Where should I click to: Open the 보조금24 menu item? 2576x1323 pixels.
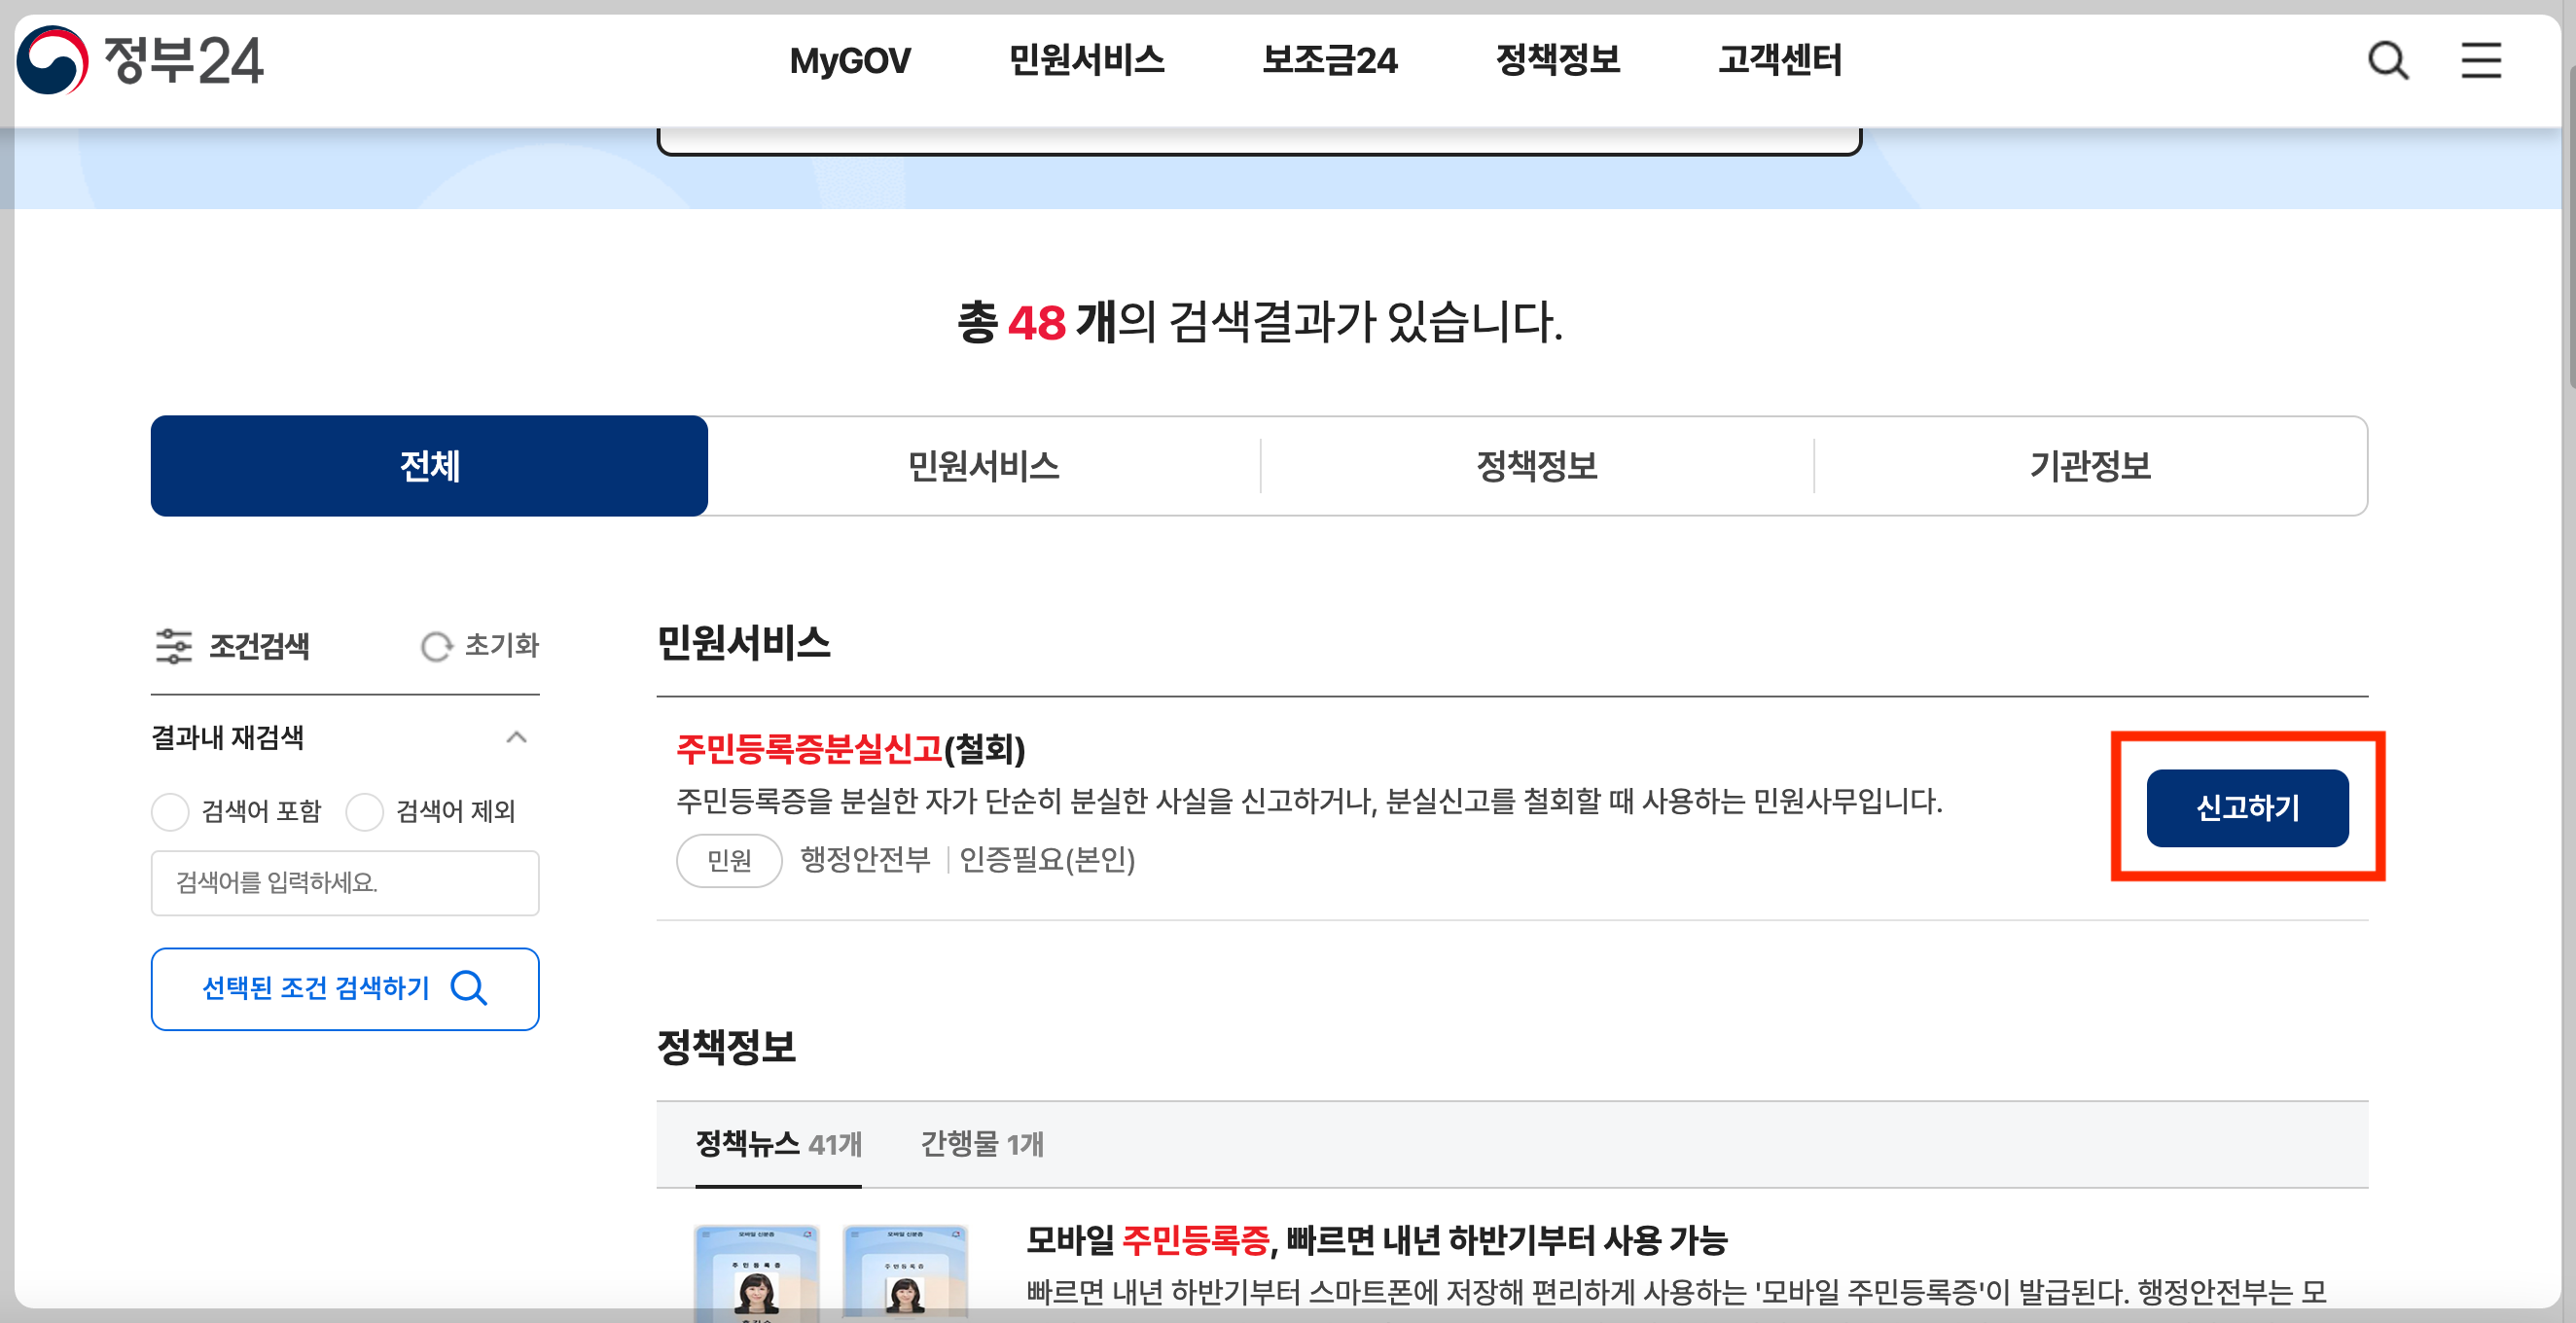click(1330, 61)
